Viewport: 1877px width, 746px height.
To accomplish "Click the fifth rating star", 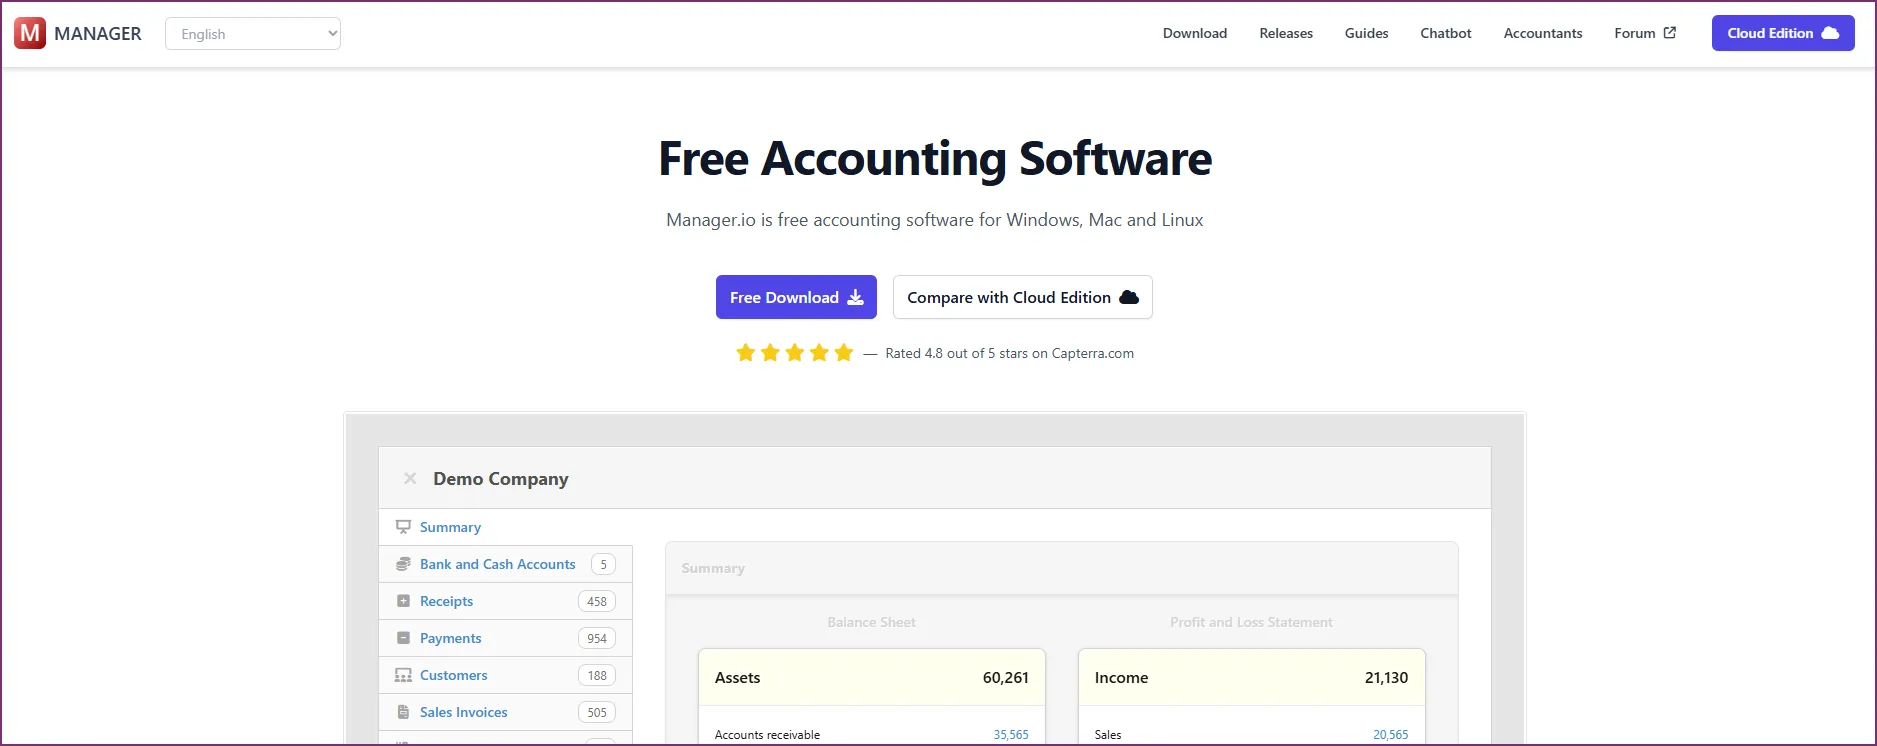I will point(844,352).
